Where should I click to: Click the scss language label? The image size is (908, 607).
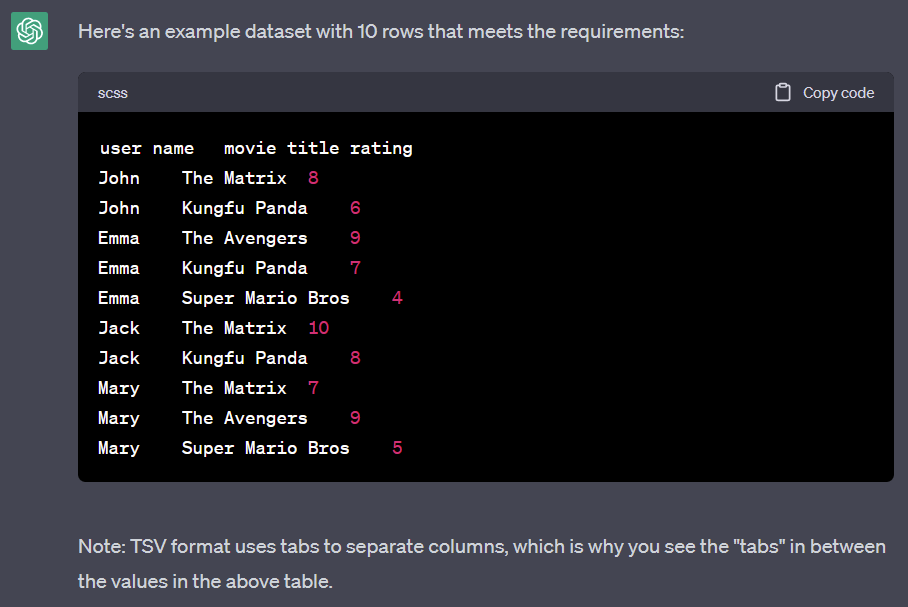tap(113, 93)
